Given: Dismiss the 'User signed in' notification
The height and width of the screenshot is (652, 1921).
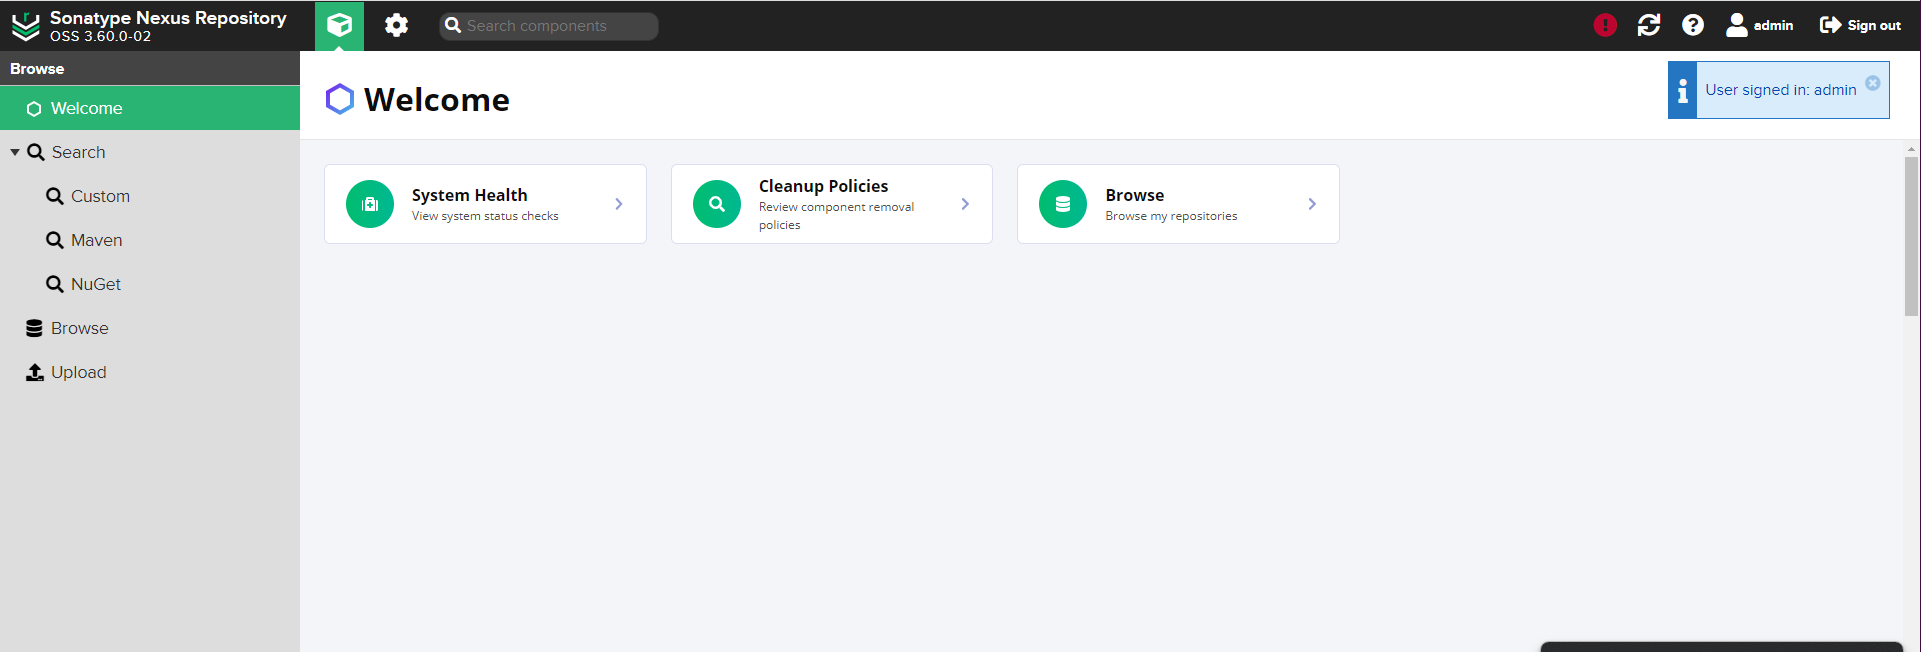Looking at the screenshot, I should 1872,83.
